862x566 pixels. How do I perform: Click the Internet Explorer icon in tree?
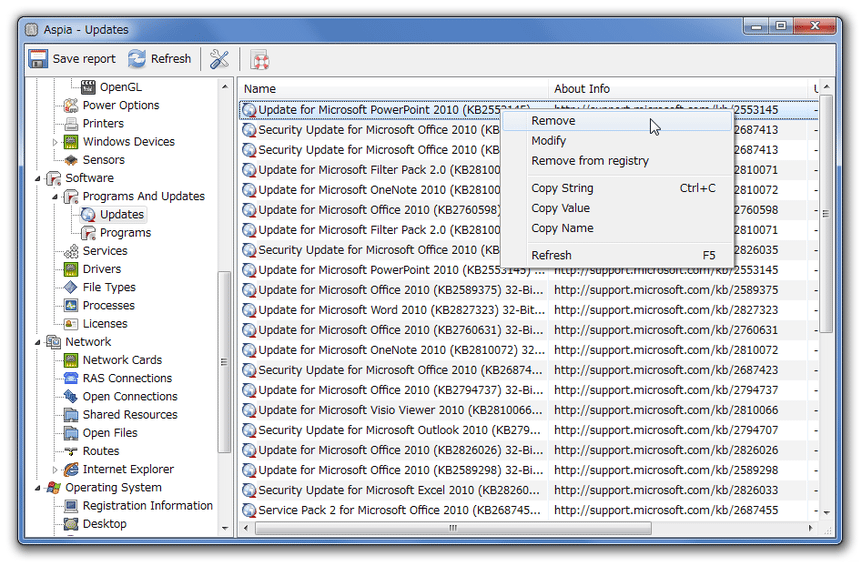[71, 469]
